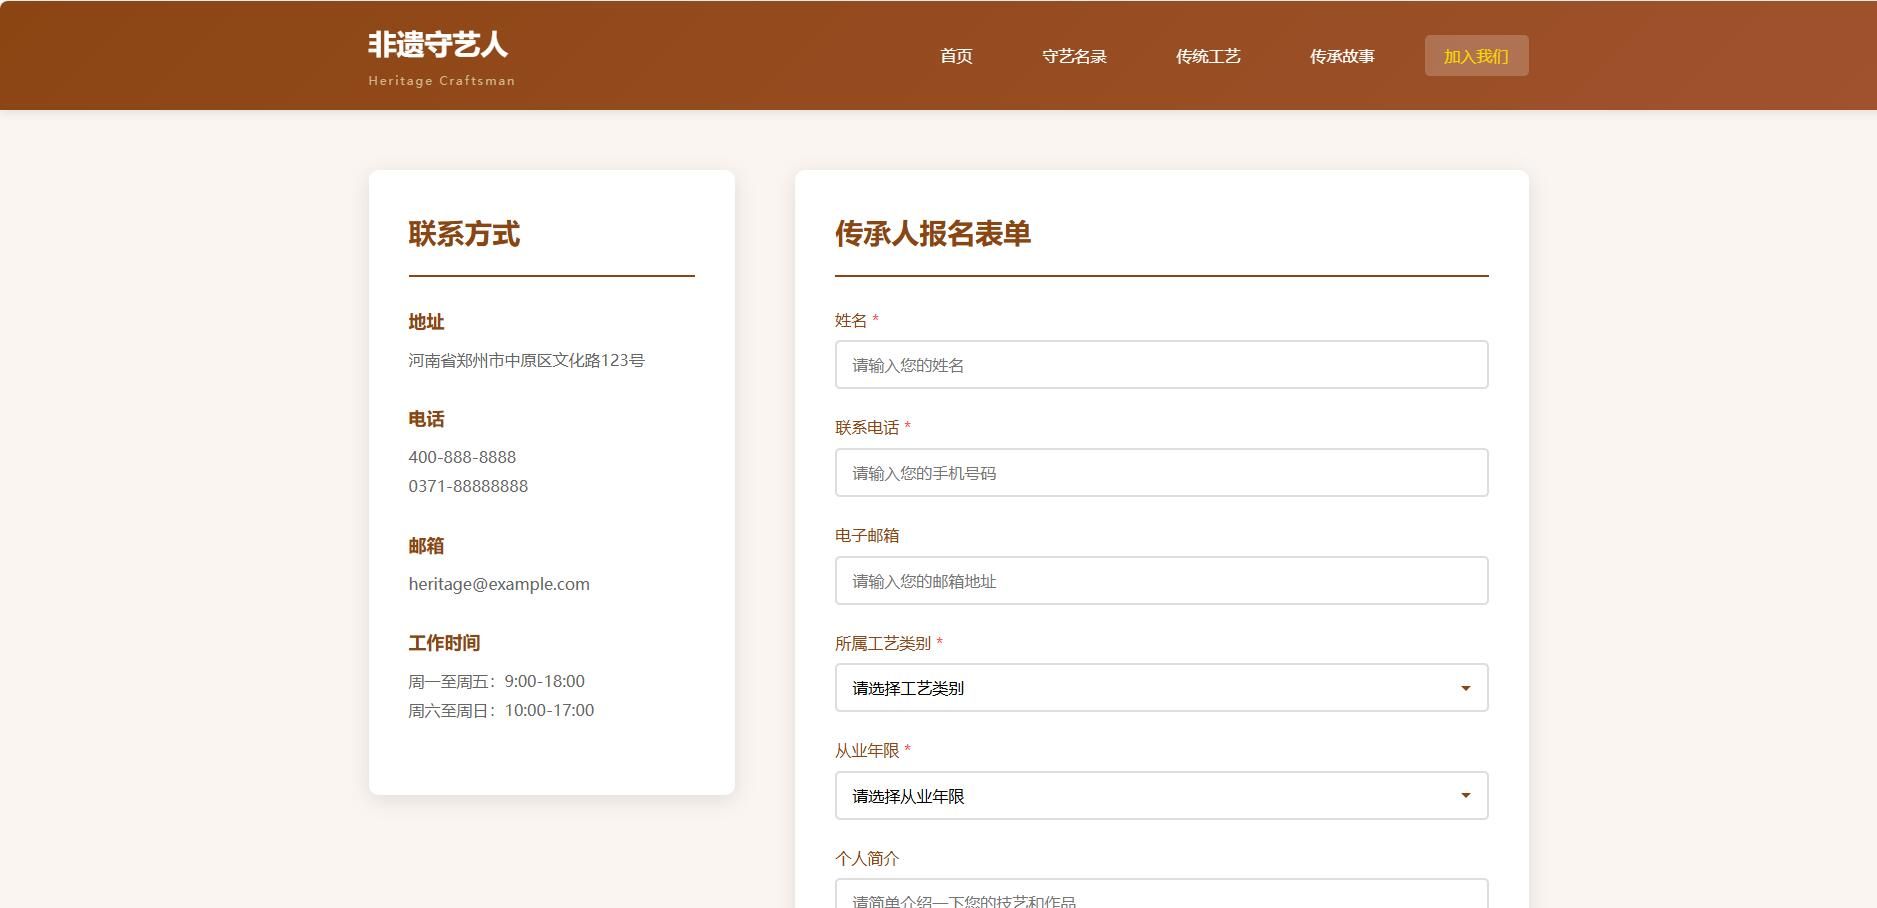Screen dimensions: 1877x908
Task: Click into the 联系电话 phone input
Action: tap(1161, 473)
